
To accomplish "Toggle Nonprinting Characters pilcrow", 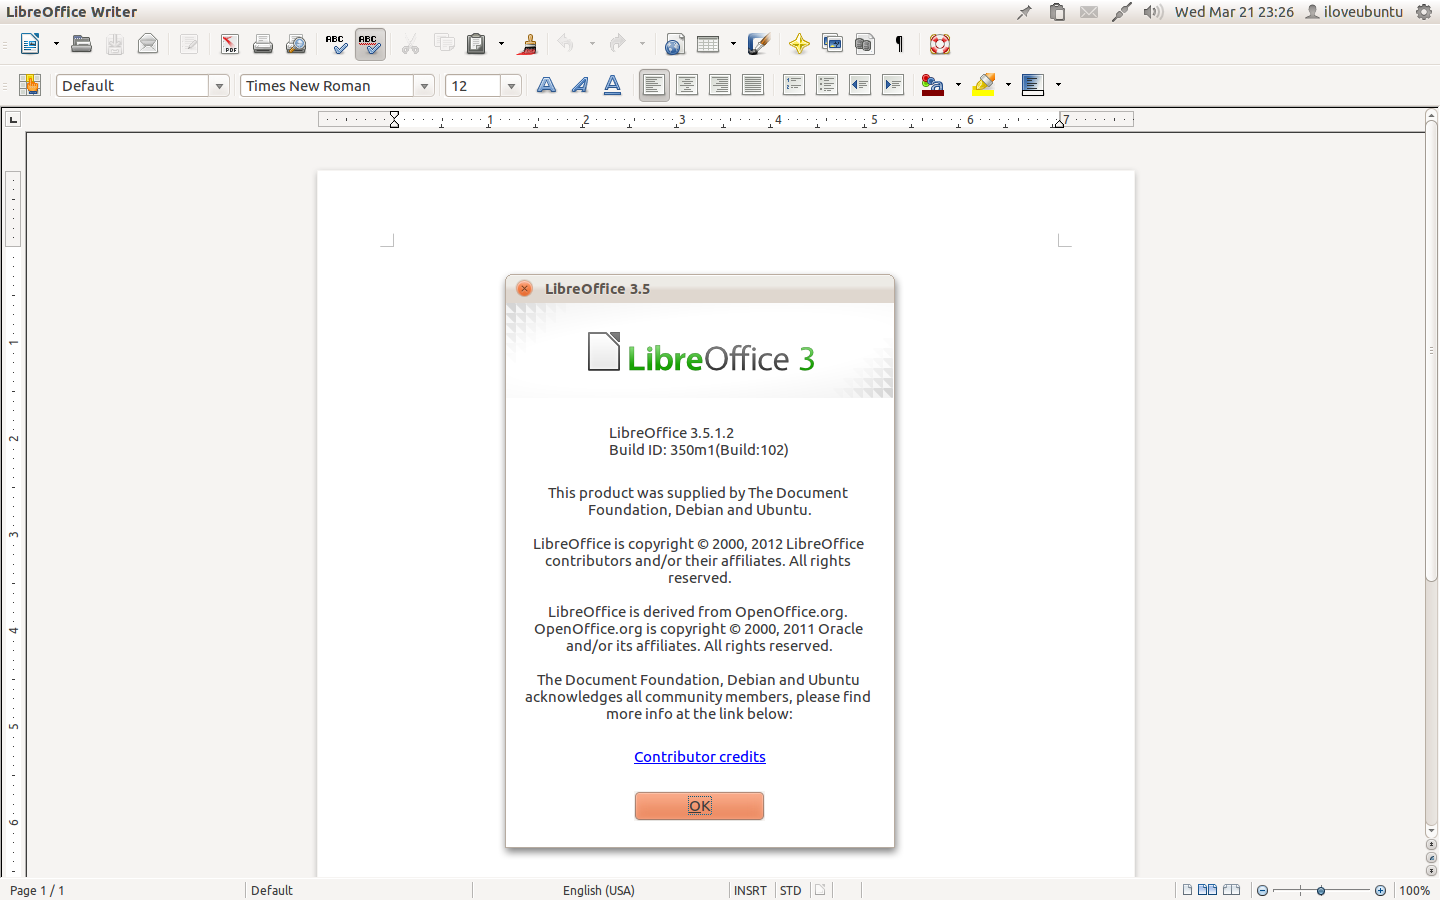I will [x=899, y=44].
